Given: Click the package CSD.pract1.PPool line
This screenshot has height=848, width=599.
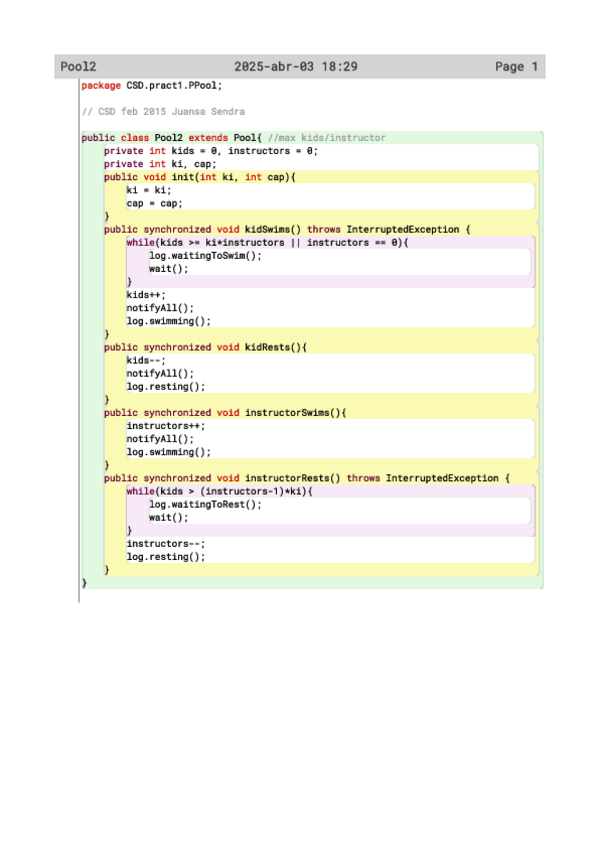Looking at the screenshot, I should pos(152,85).
